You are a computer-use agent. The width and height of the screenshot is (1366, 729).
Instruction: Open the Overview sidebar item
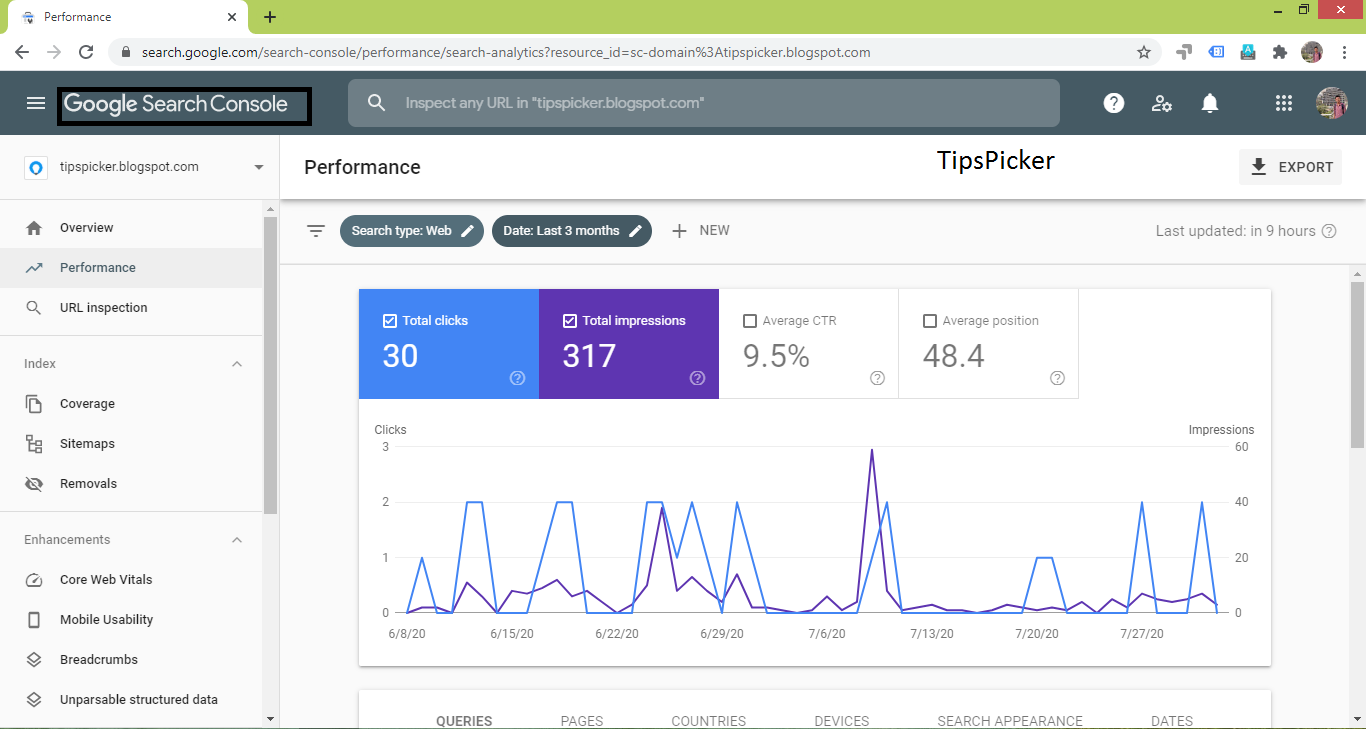132,228
